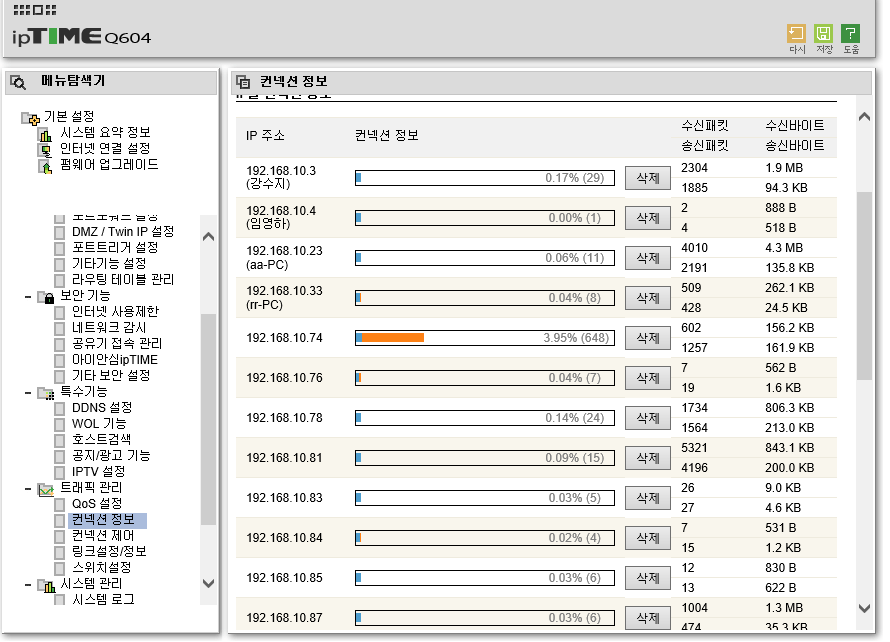Open the 도움 (help) icon

tap(850, 33)
